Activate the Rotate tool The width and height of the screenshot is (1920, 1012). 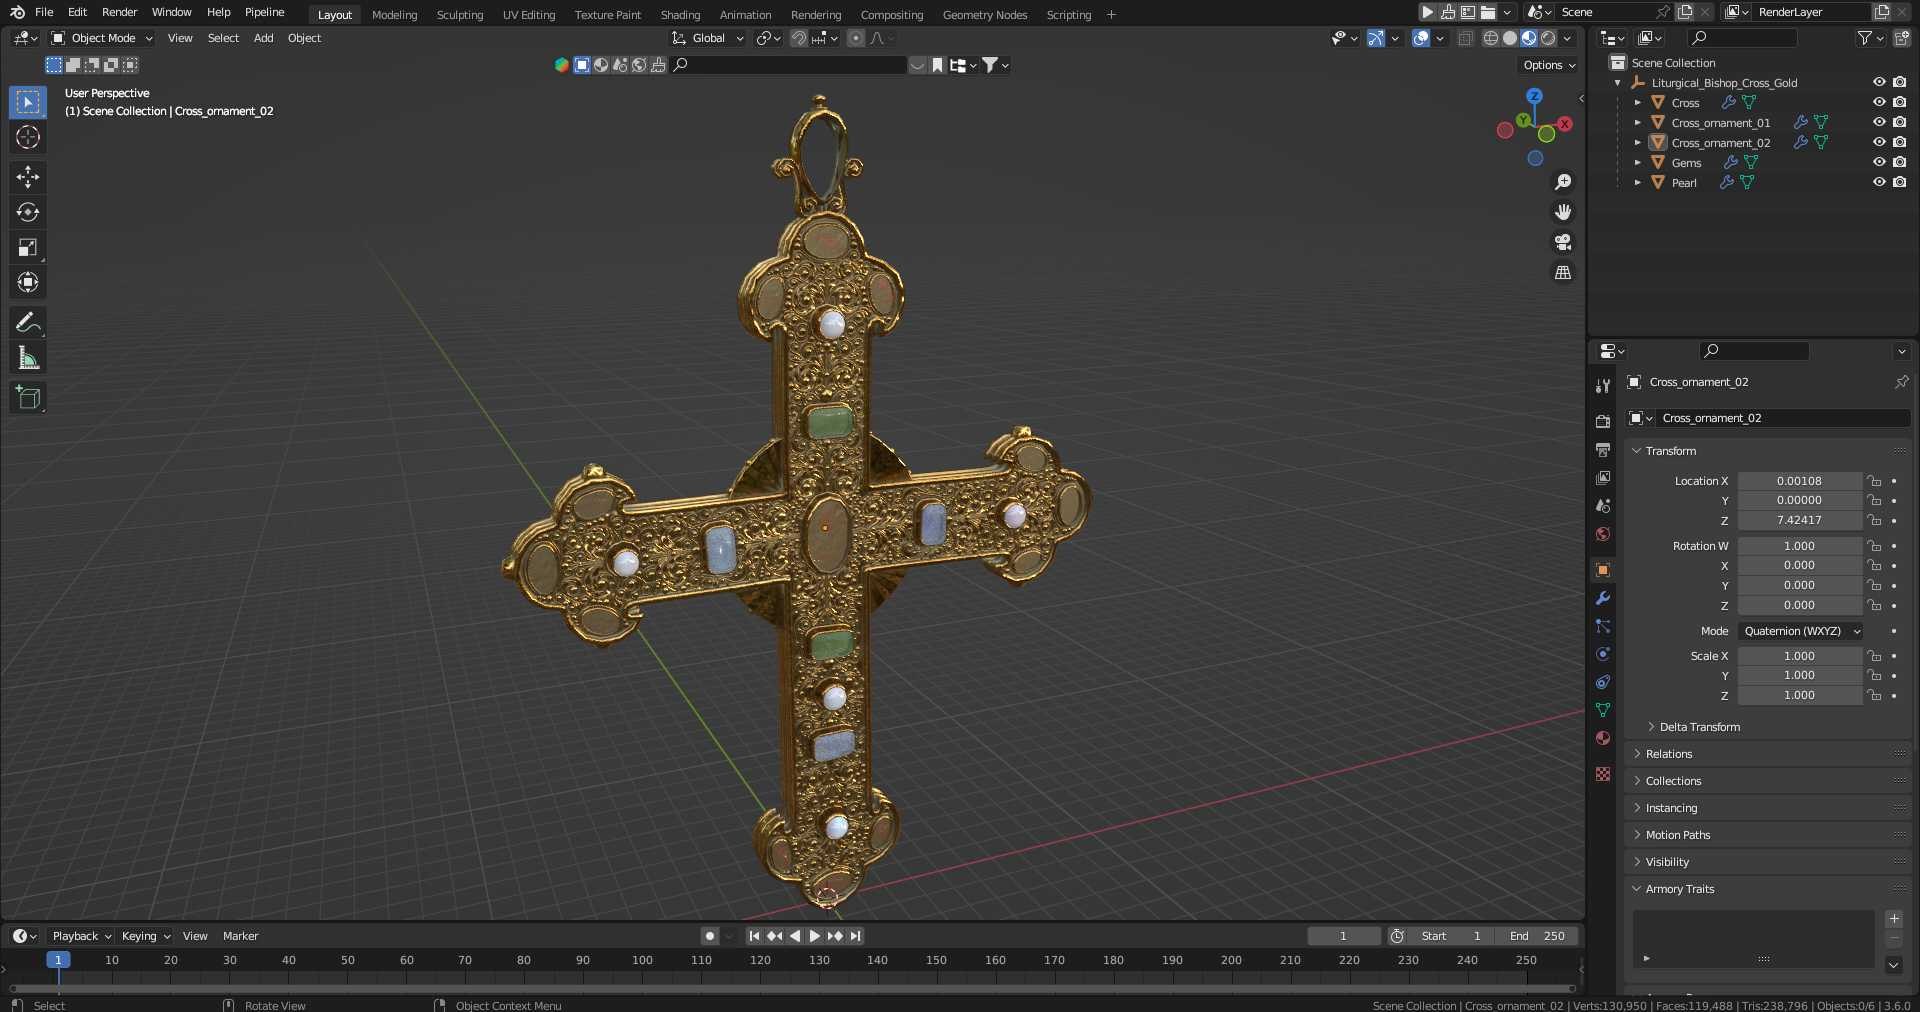click(x=28, y=212)
